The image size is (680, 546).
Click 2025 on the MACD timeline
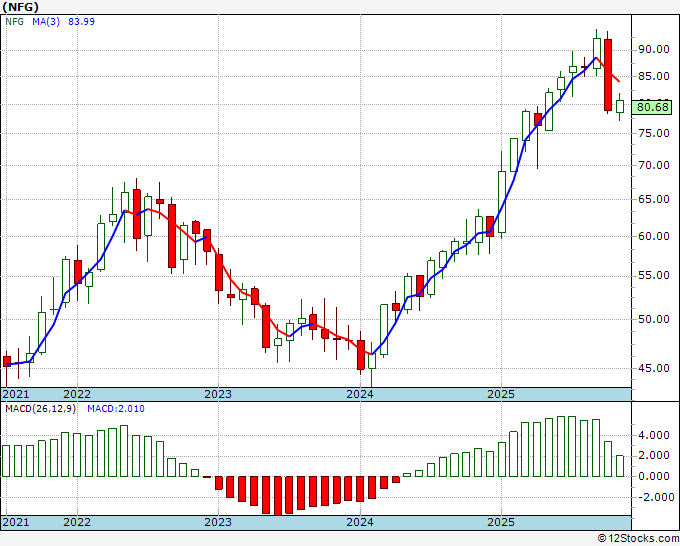pyautogui.click(x=501, y=522)
